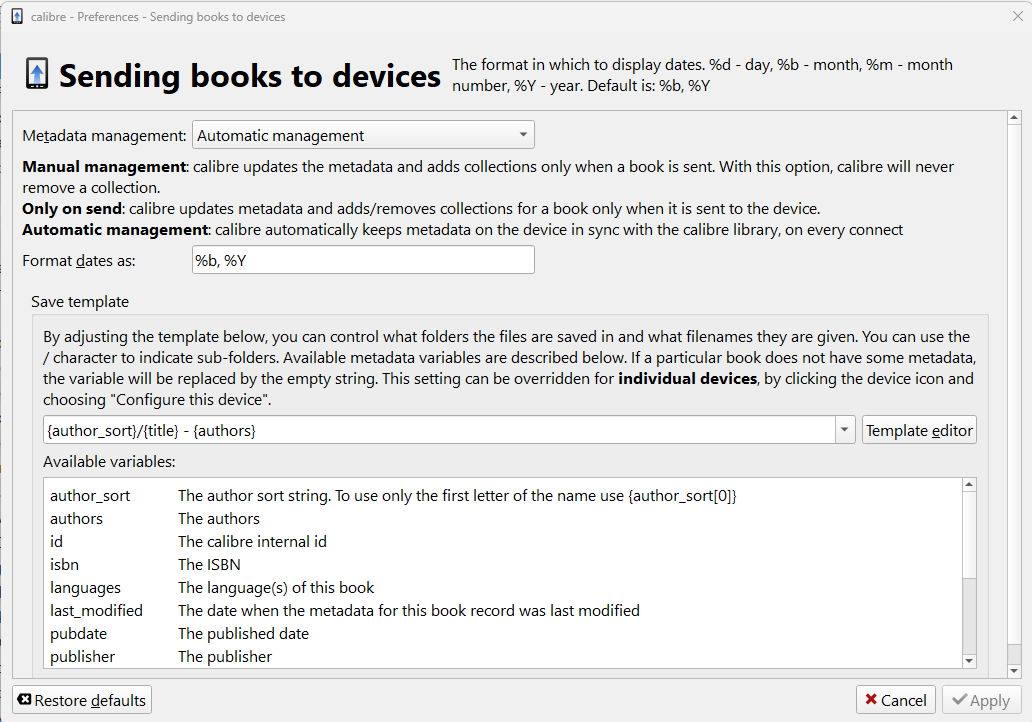Viewport: 1032px width, 722px height.
Task: Click the device icon beside the page heading
Action: 37,75
